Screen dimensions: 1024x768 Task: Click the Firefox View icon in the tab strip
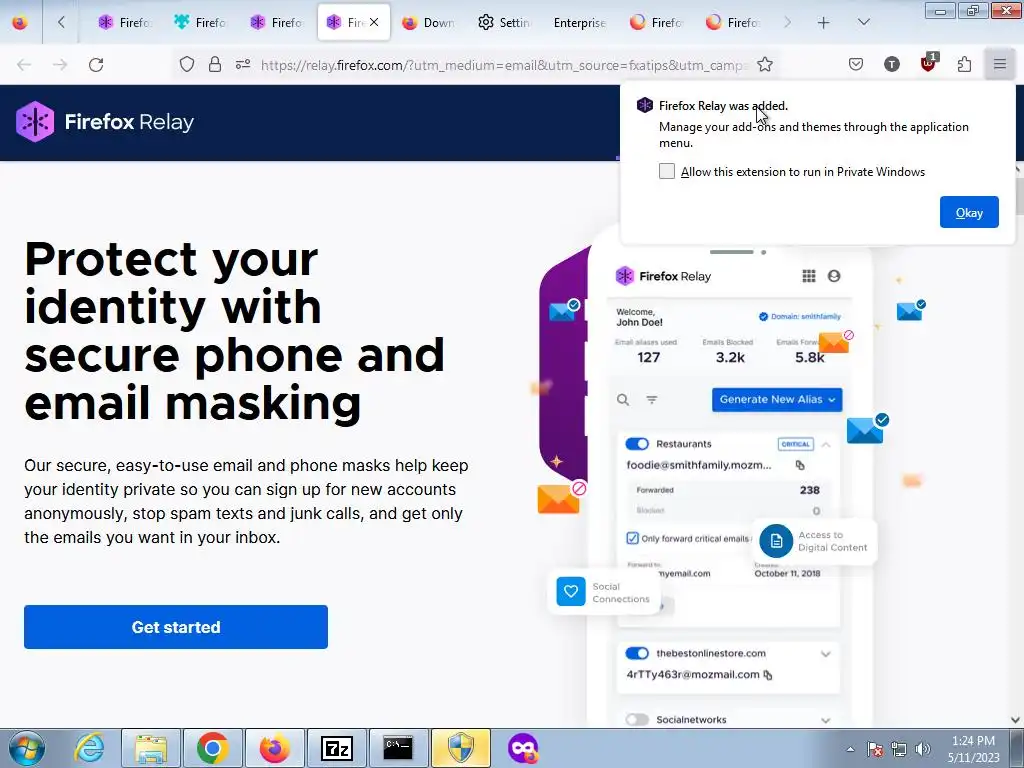(x=20, y=22)
